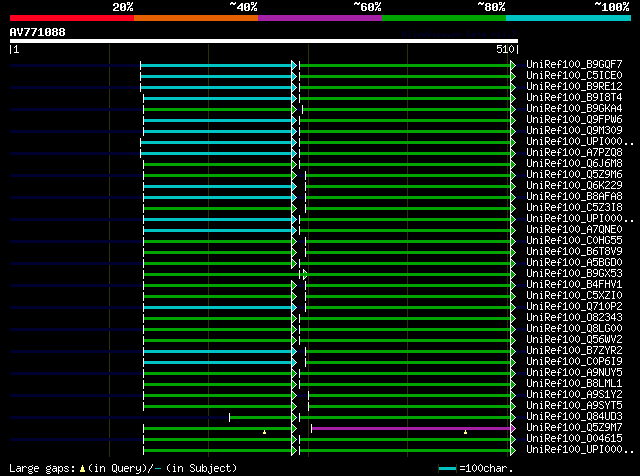Click short green alignment start in Q84UD3 row

point(229,417)
